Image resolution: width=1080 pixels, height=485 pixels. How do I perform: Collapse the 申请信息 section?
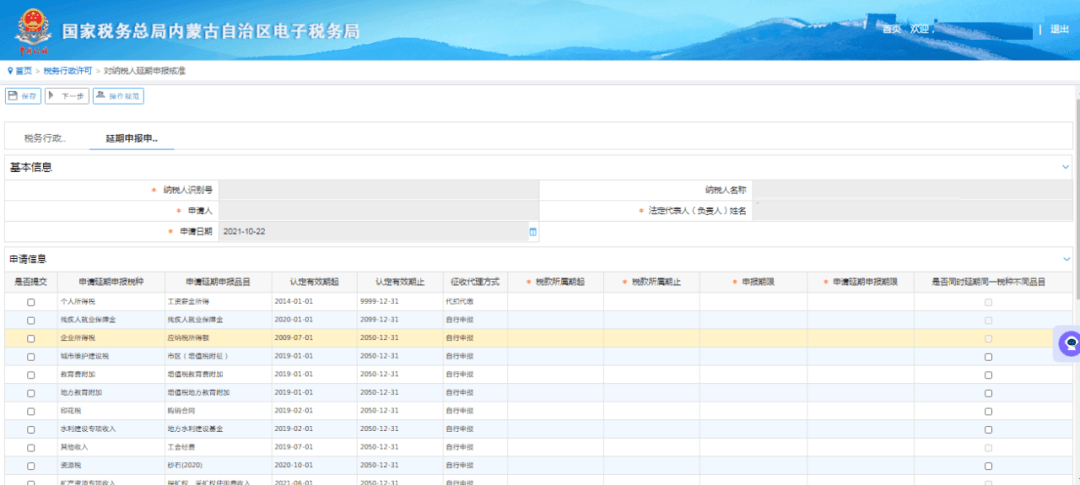[x=1066, y=260]
